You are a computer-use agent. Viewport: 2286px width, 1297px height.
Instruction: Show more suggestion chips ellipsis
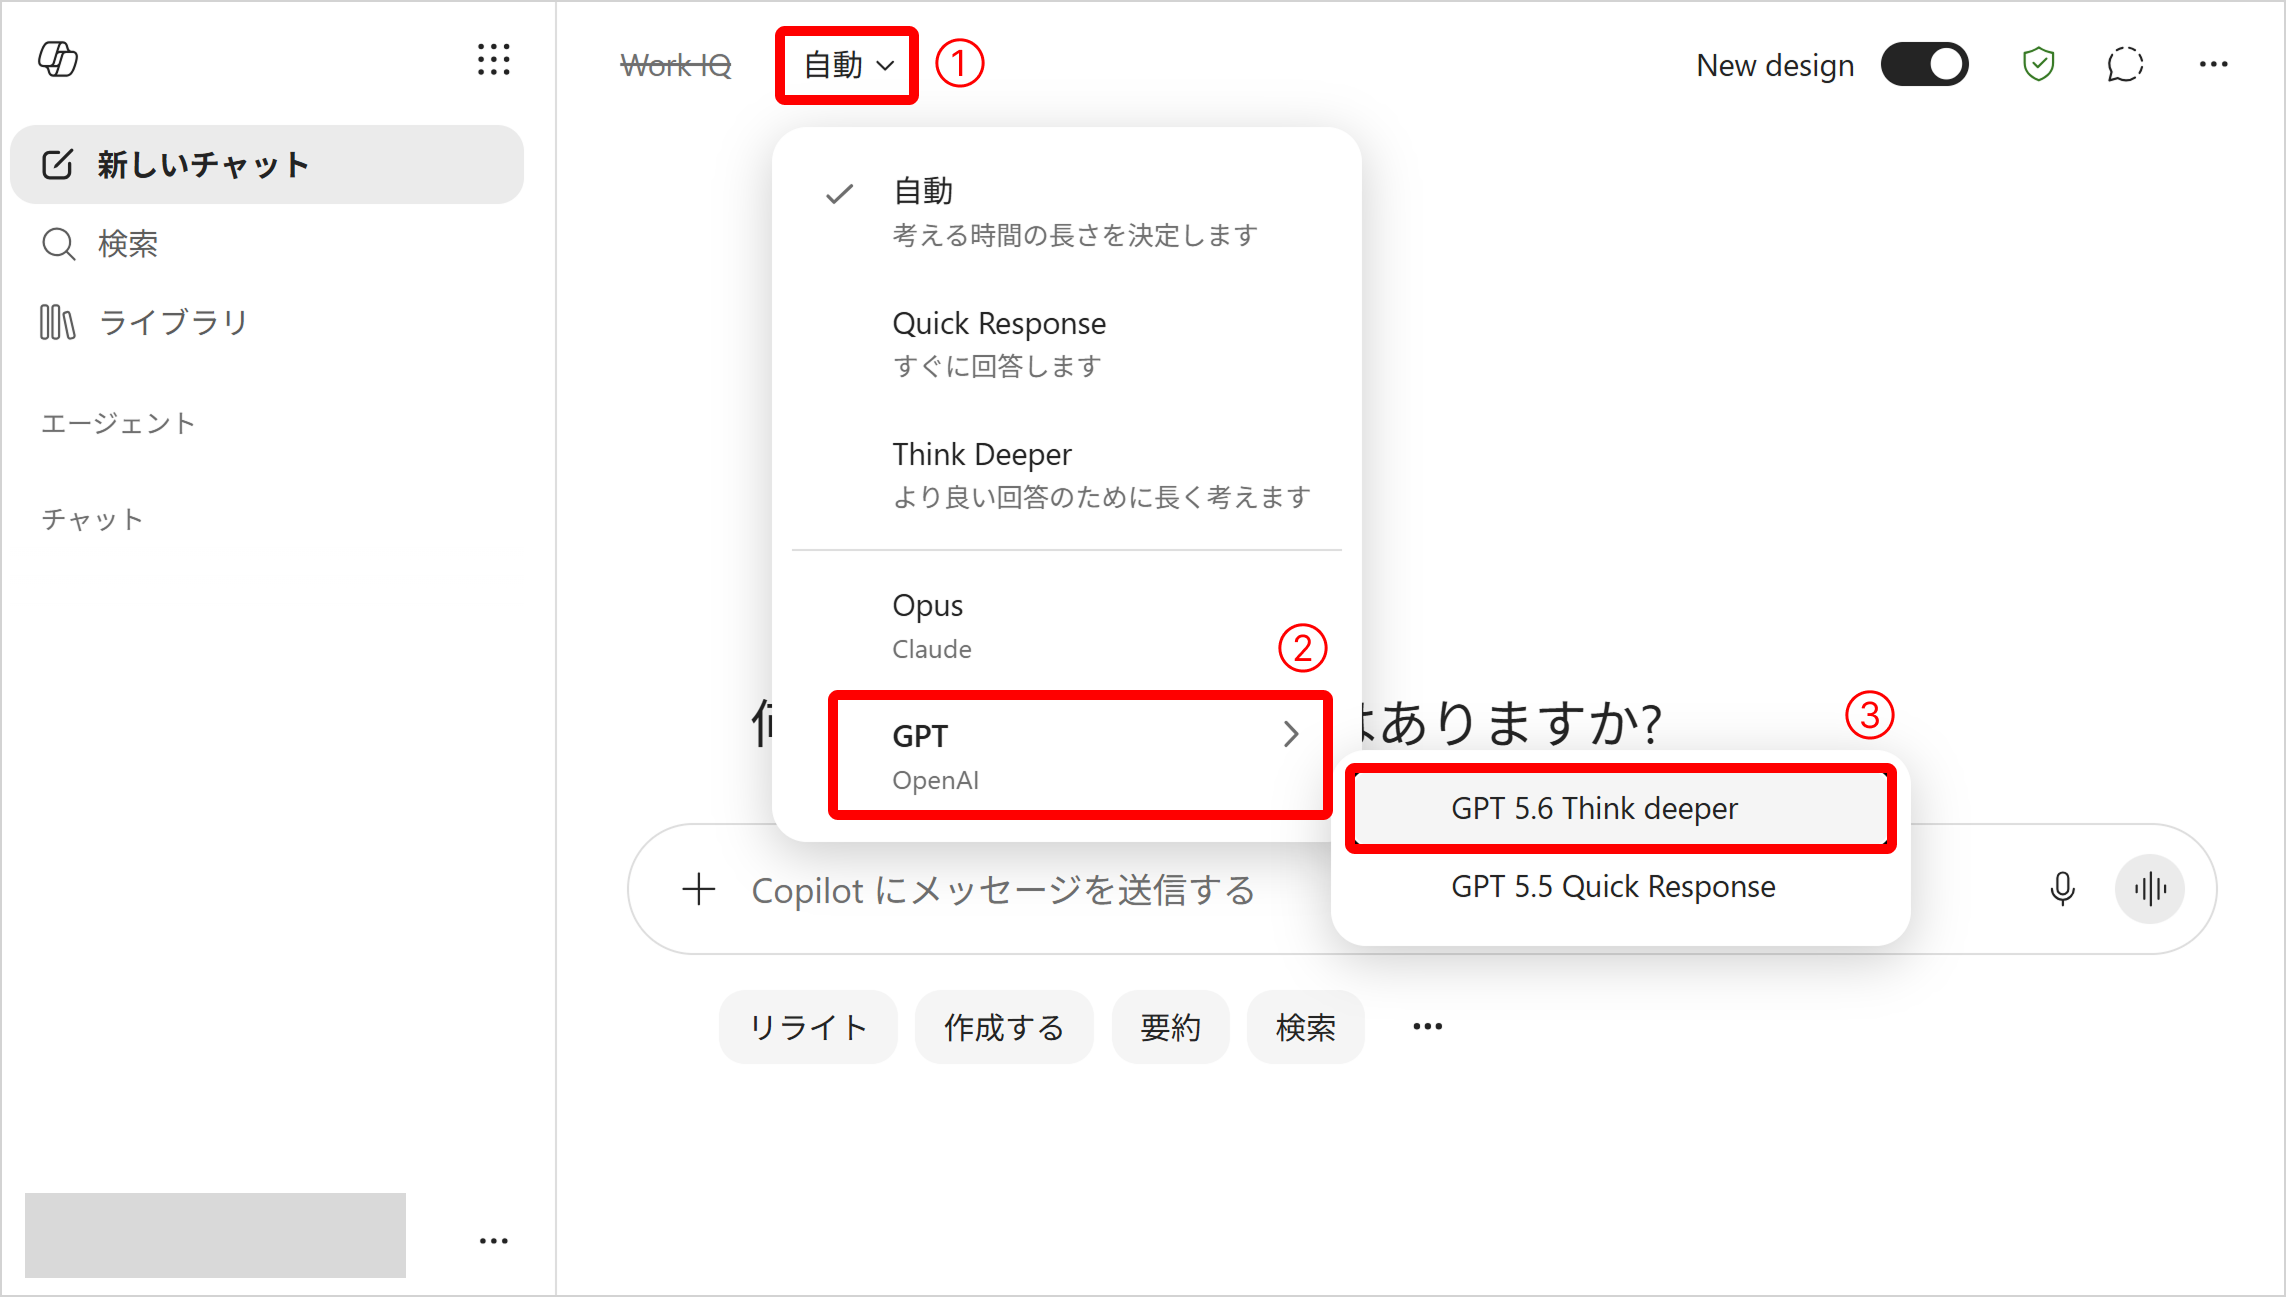coord(1427,1026)
